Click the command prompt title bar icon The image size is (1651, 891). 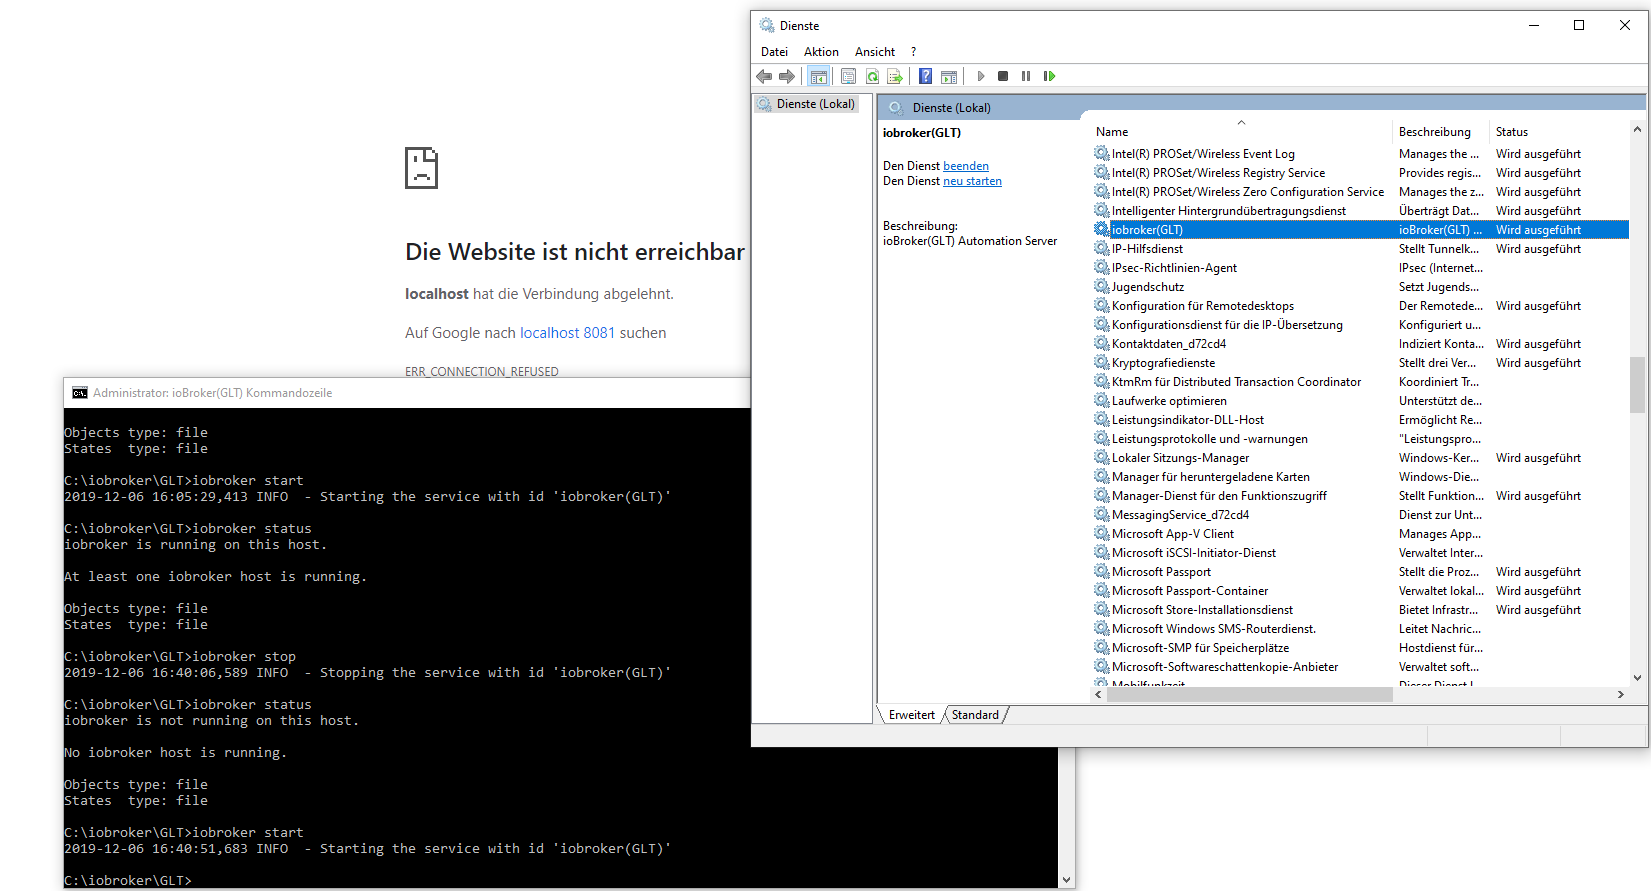click(x=80, y=393)
